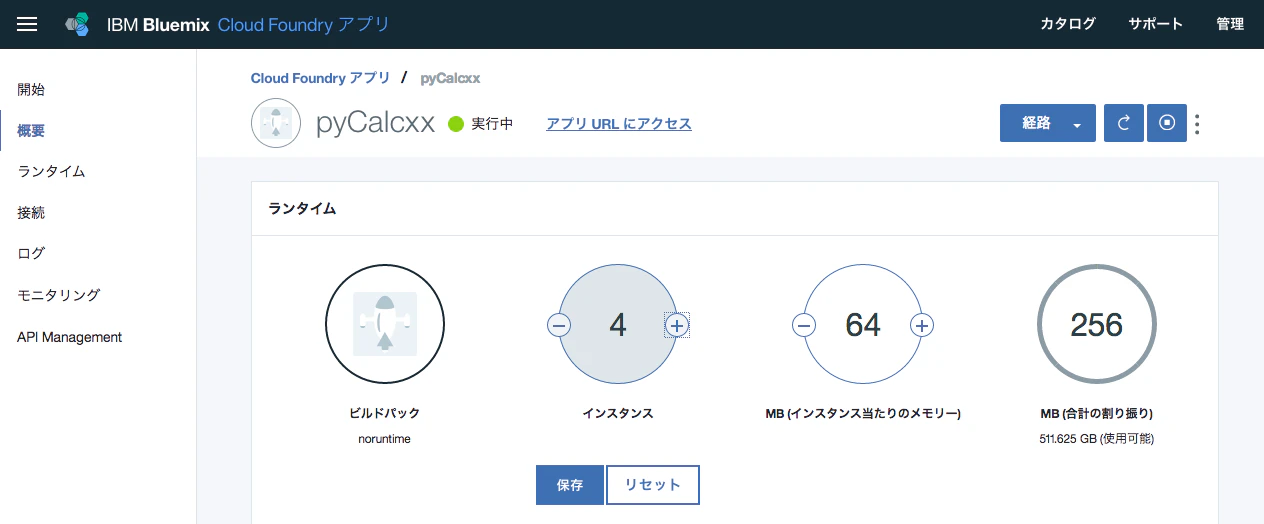Image resolution: width=1264 pixels, height=524 pixels.
Task: Click the リセット reset button
Action: click(x=653, y=485)
